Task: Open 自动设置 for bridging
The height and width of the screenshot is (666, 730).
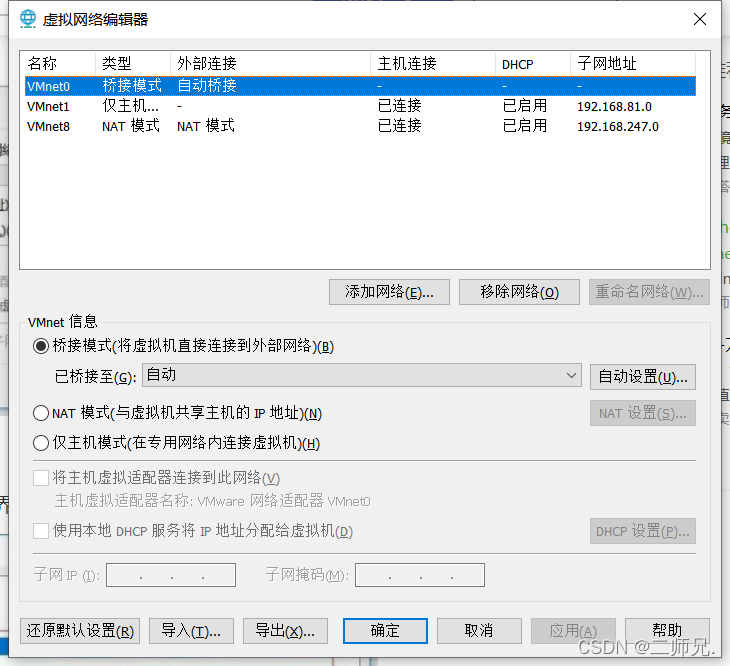Action: click(x=643, y=377)
